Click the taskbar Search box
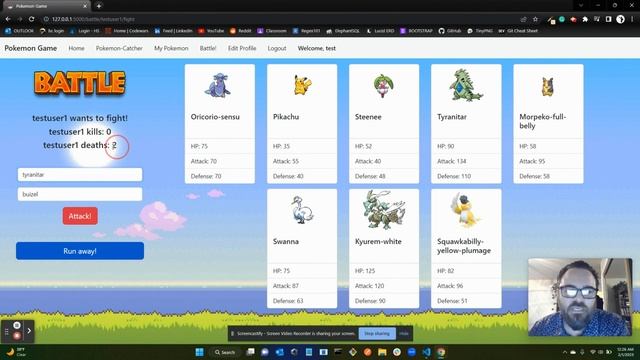This screenshot has width=640, height=360. [x=225, y=352]
